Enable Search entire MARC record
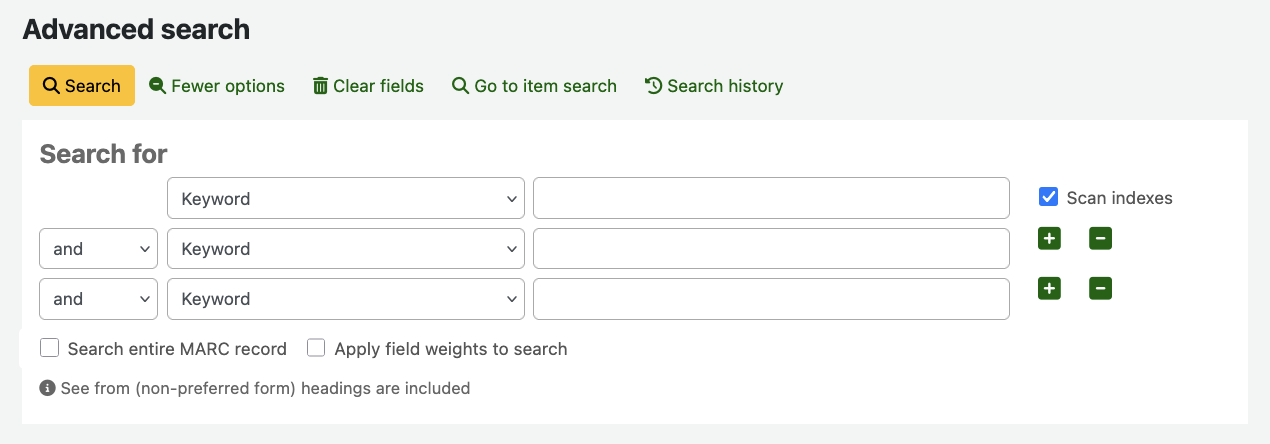Viewport: 1270px width, 444px height. 49,348
